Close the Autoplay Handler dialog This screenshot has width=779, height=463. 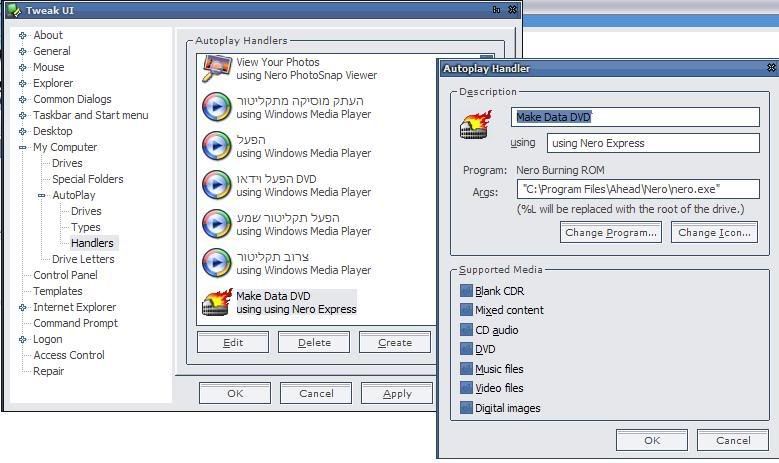[x=772, y=68]
